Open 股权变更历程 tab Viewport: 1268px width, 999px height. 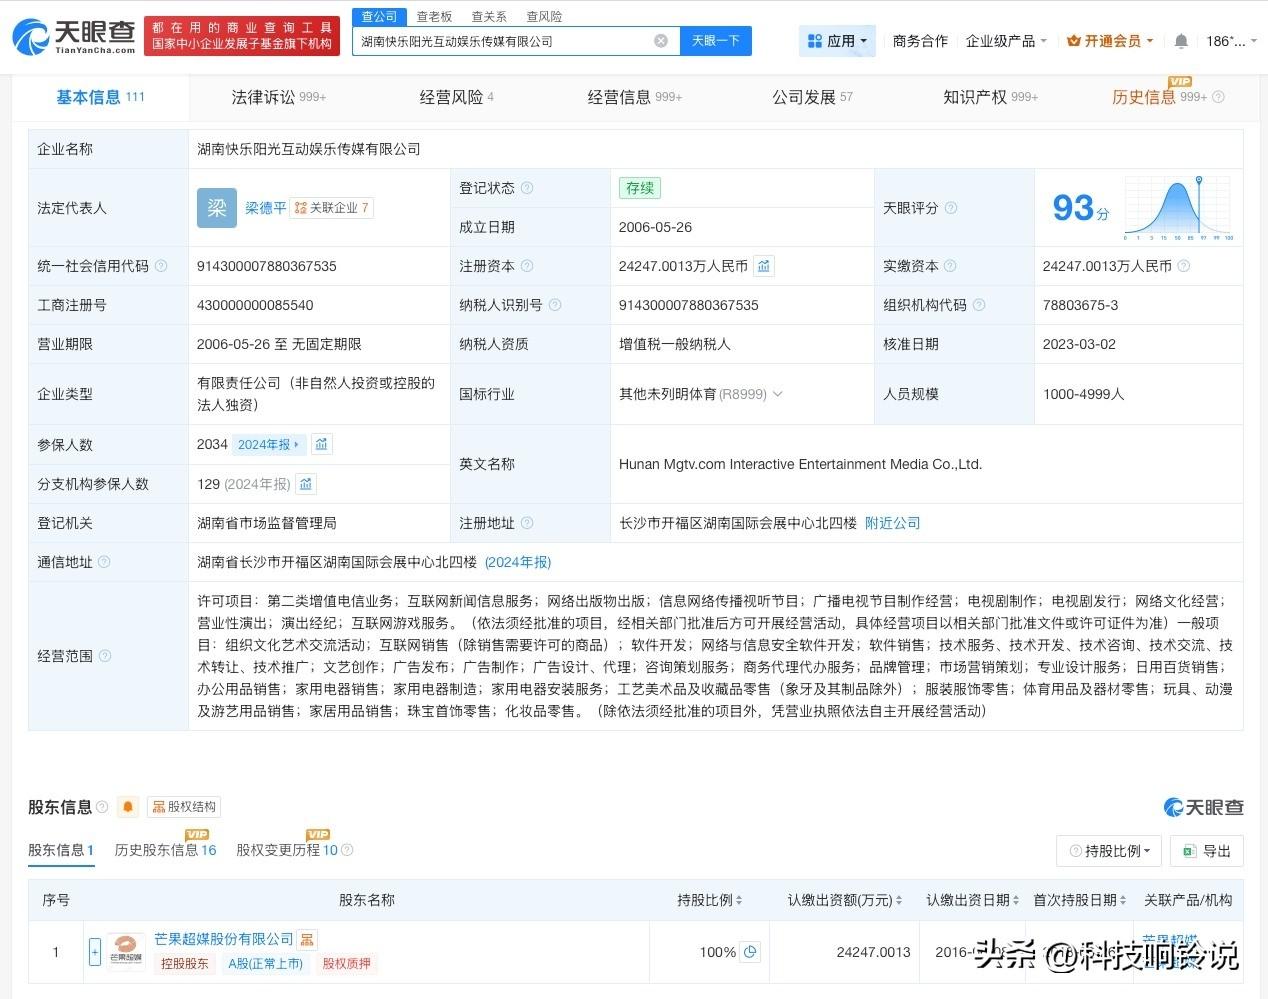287,850
